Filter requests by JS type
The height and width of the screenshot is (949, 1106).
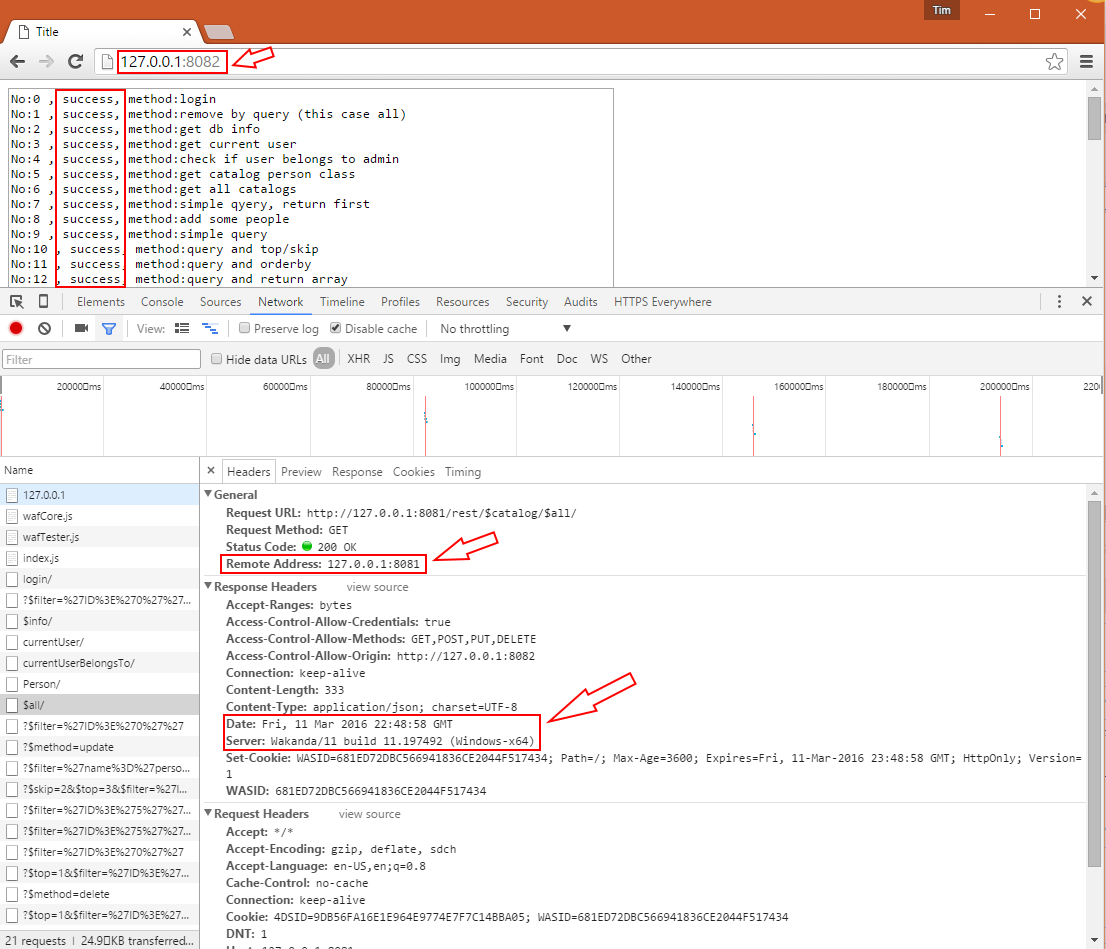(x=388, y=359)
